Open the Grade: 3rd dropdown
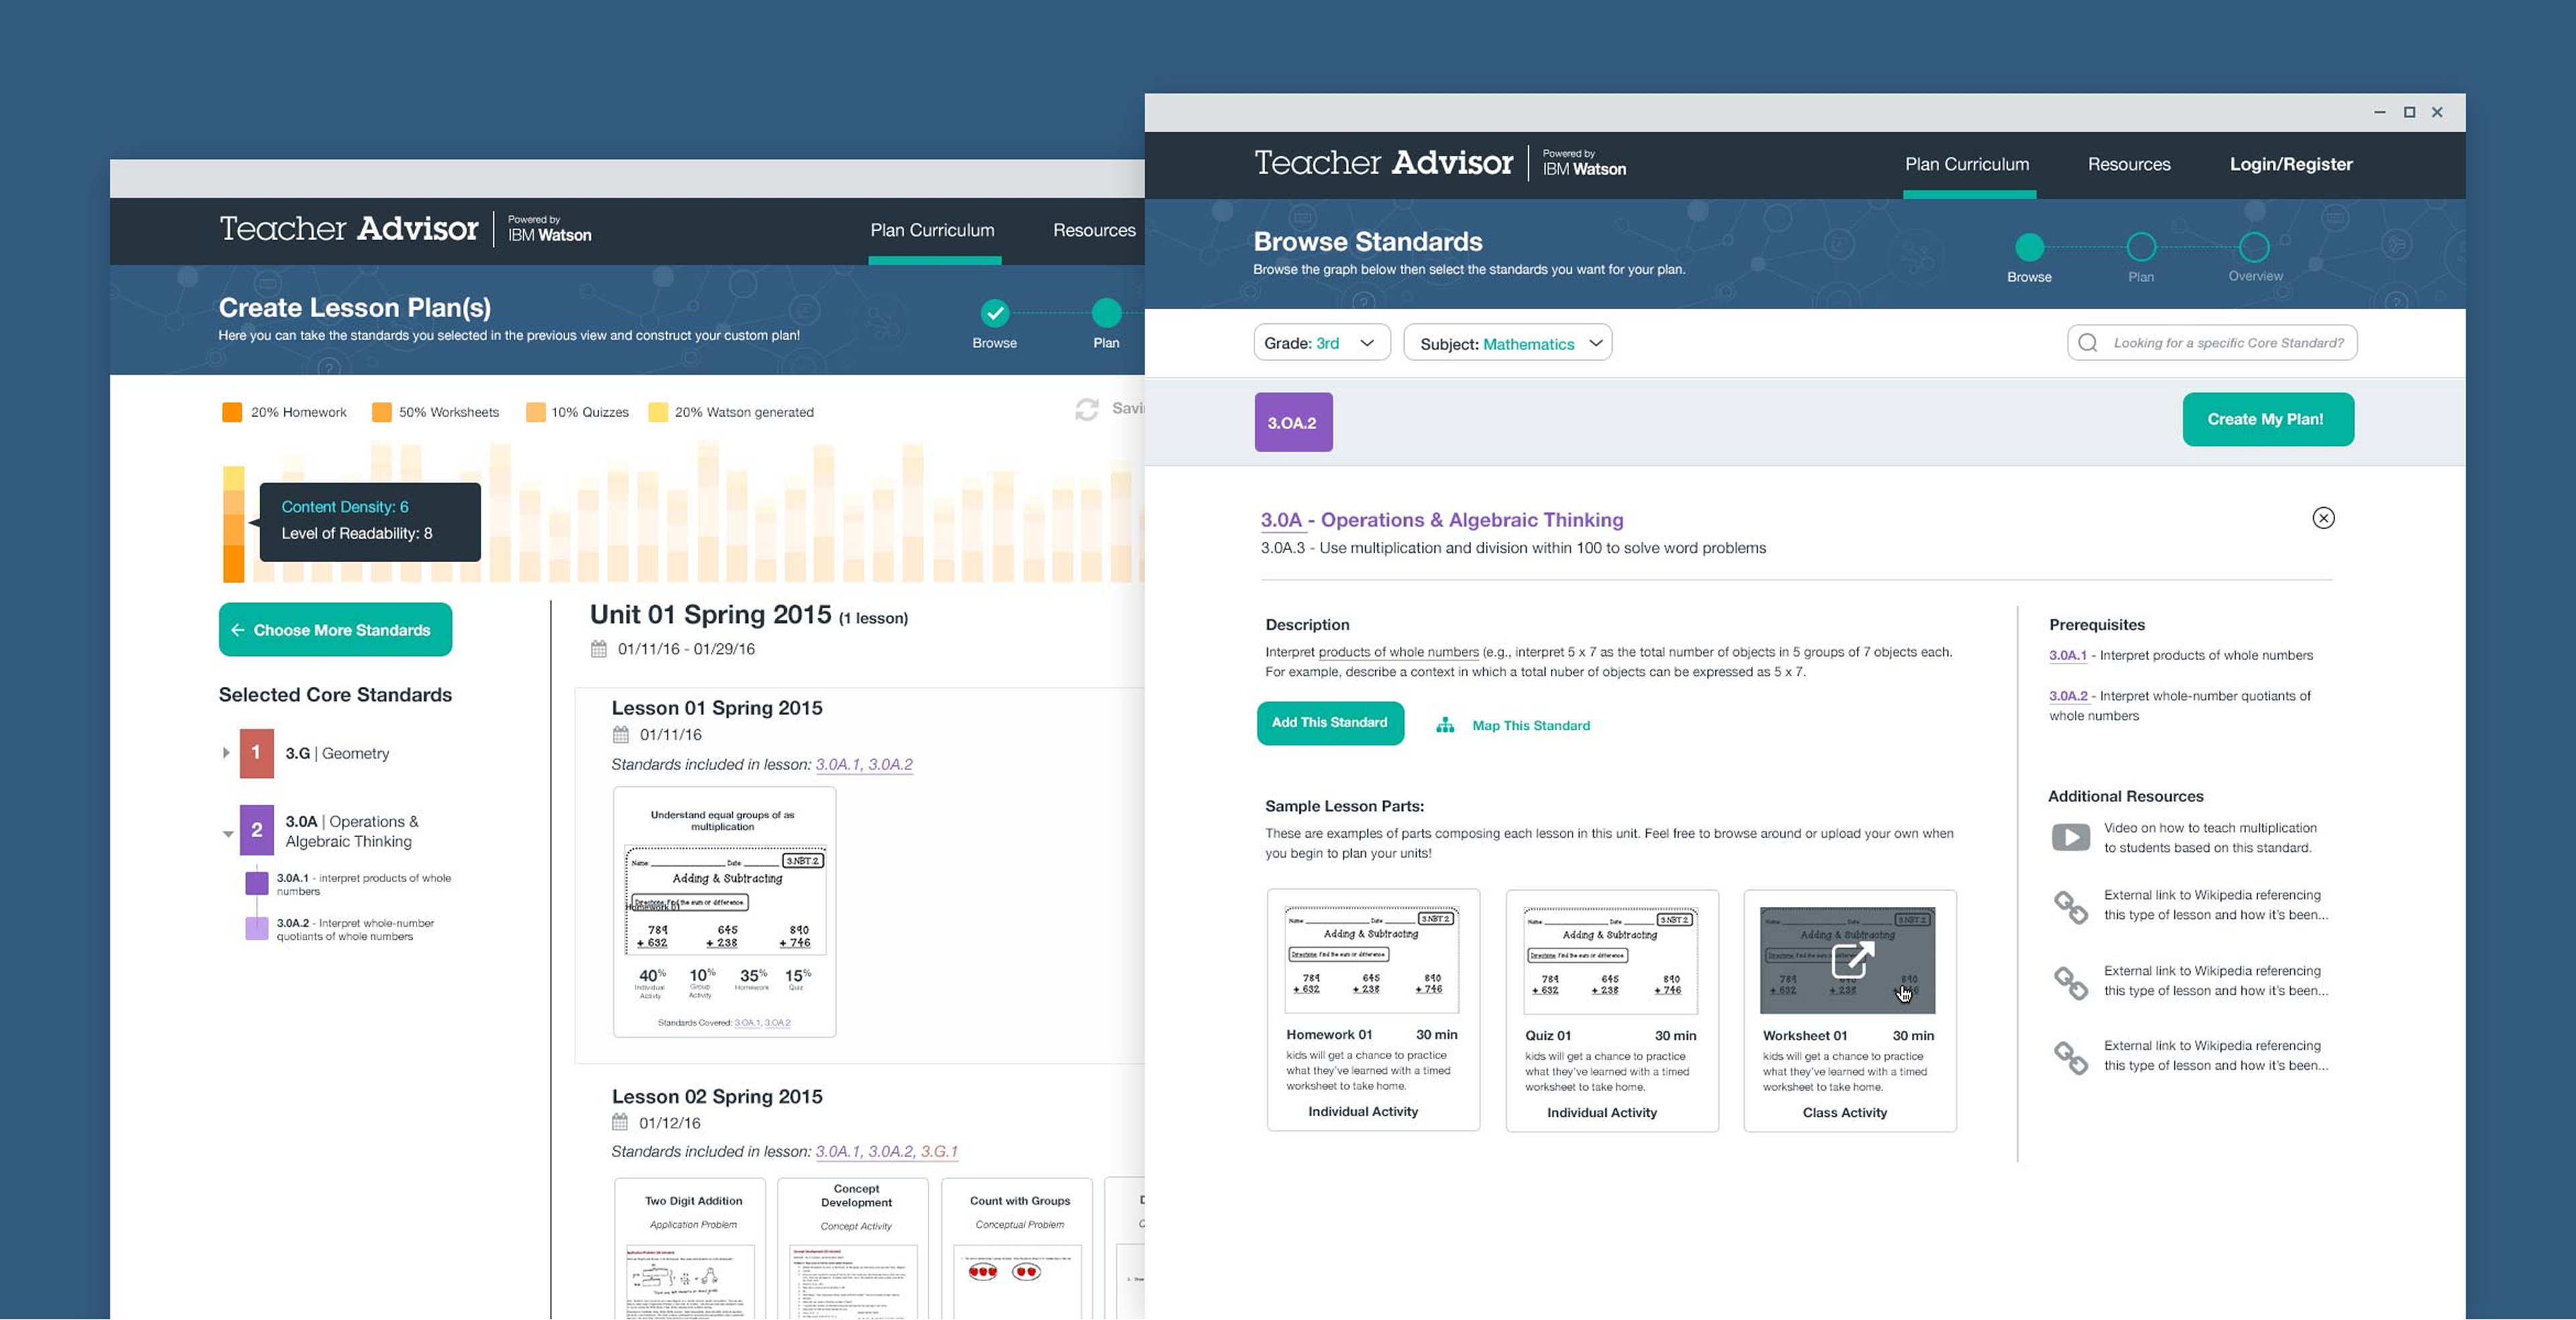 pyautogui.click(x=1321, y=343)
